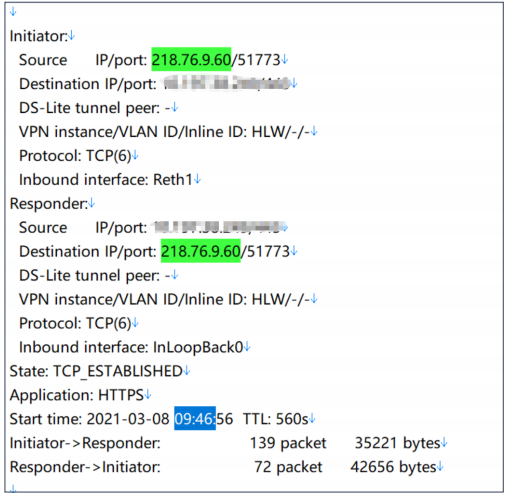Click the 42656 bytes value
This screenshot has height=495, width=509.
pyautogui.click(x=393, y=467)
